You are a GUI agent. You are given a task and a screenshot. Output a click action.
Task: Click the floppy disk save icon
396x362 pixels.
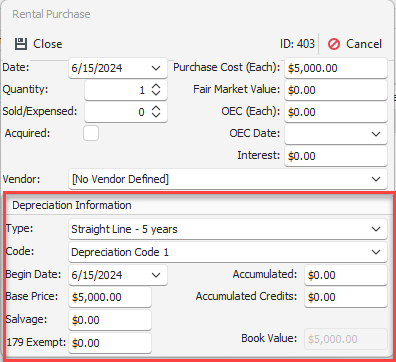[21, 44]
